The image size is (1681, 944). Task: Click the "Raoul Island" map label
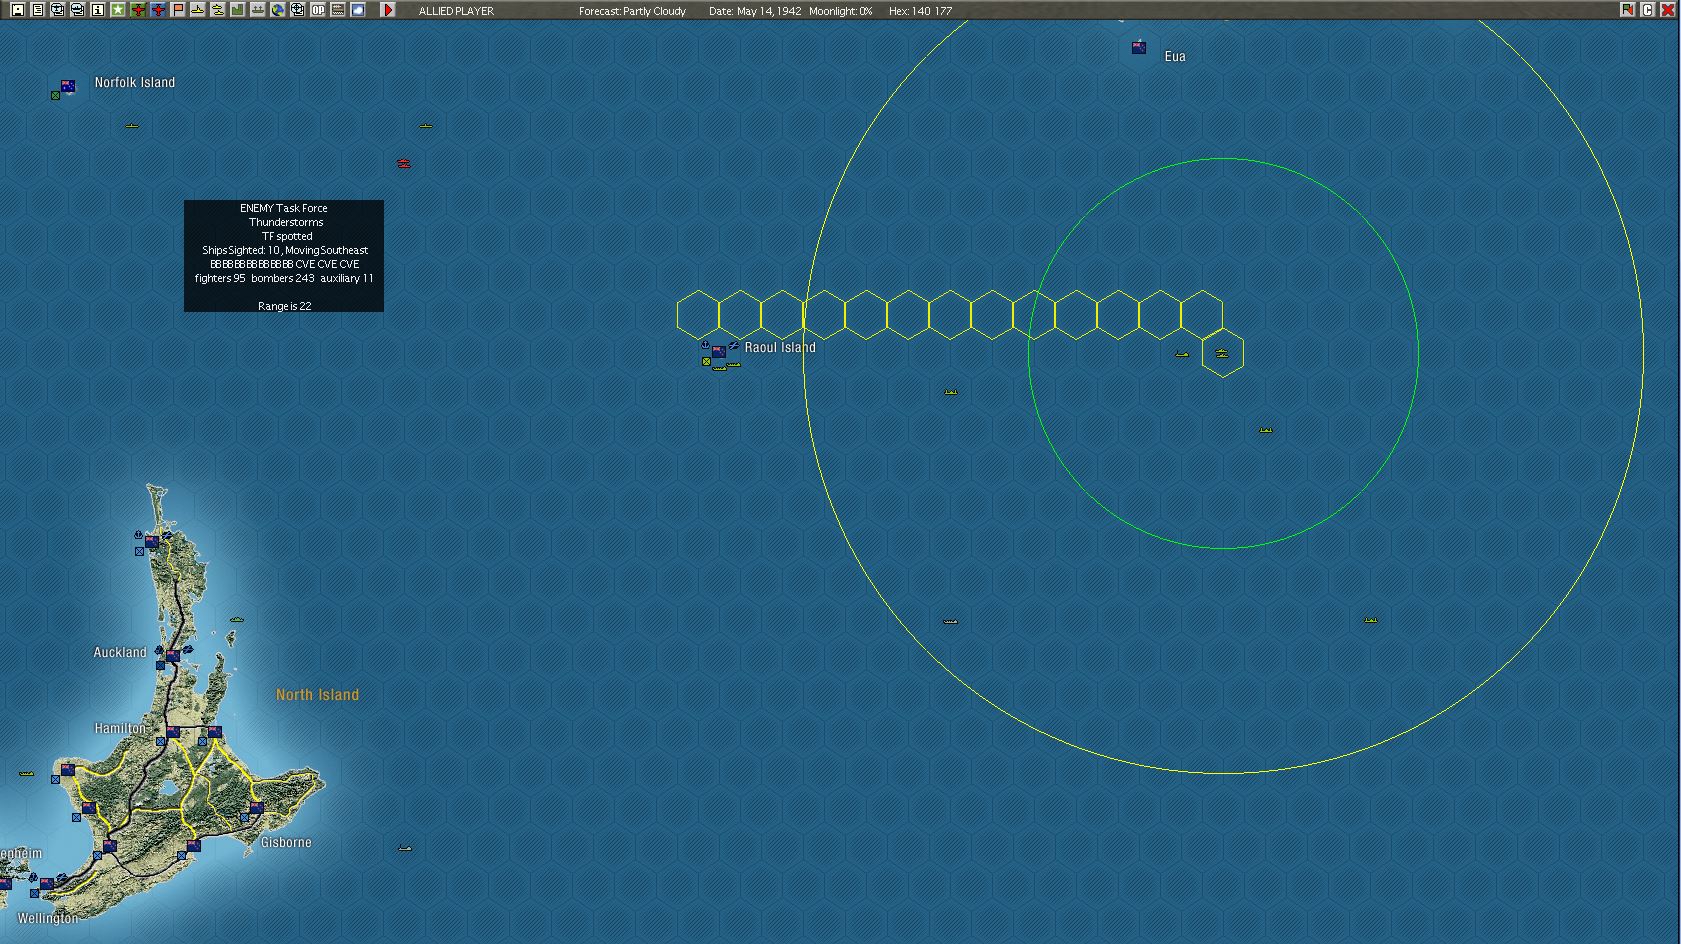pyautogui.click(x=780, y=347)
